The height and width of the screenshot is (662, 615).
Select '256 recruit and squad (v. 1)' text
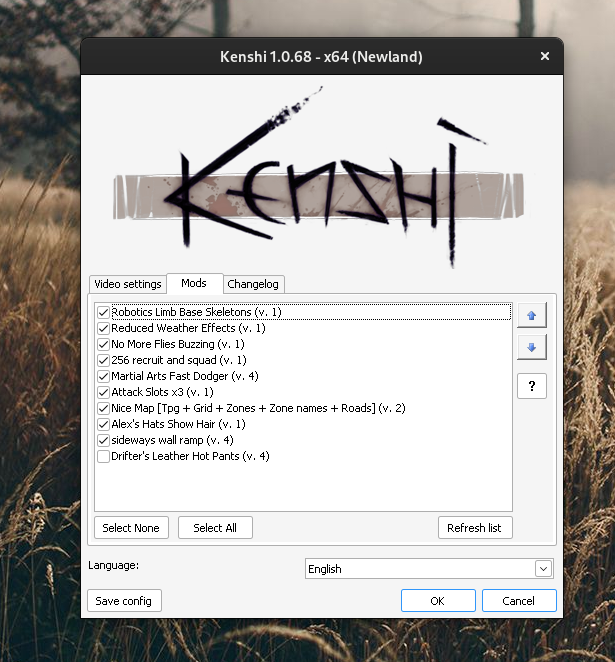[179, 360]
